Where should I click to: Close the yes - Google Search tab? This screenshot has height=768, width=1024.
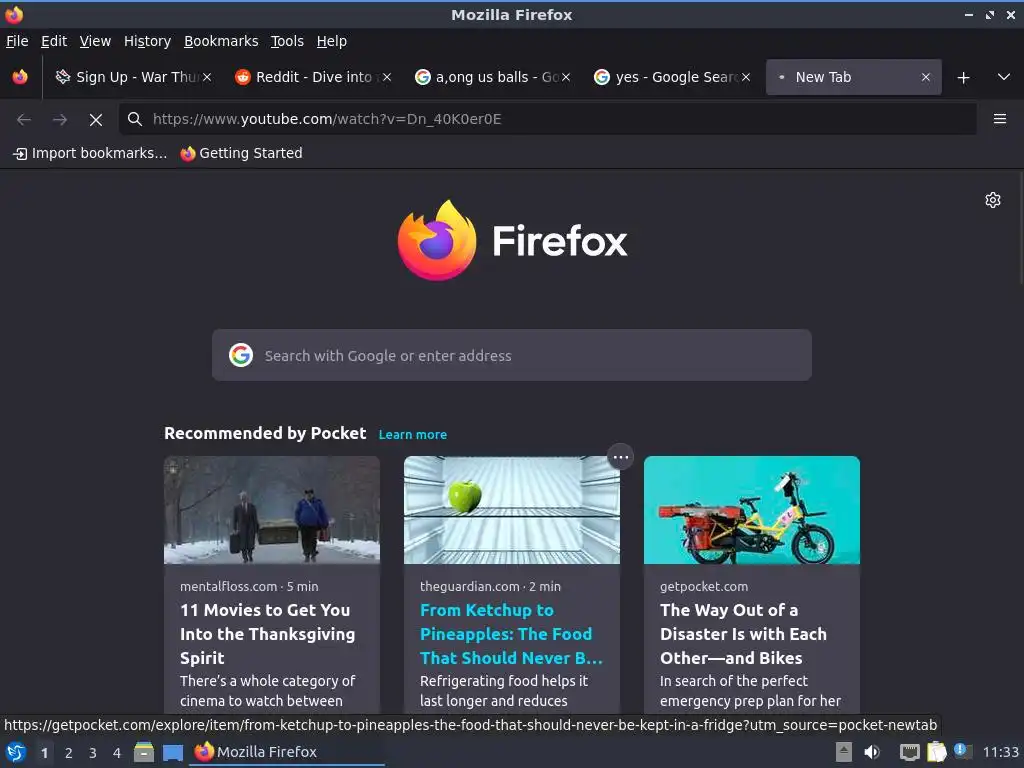(x=746, y=77)
